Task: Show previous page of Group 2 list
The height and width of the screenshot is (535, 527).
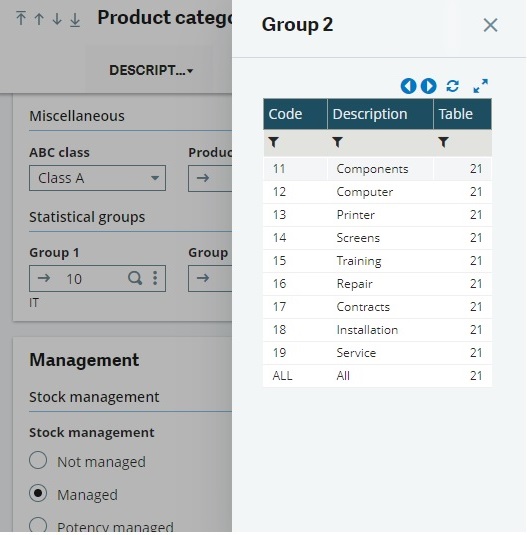Action: point(408,86)
